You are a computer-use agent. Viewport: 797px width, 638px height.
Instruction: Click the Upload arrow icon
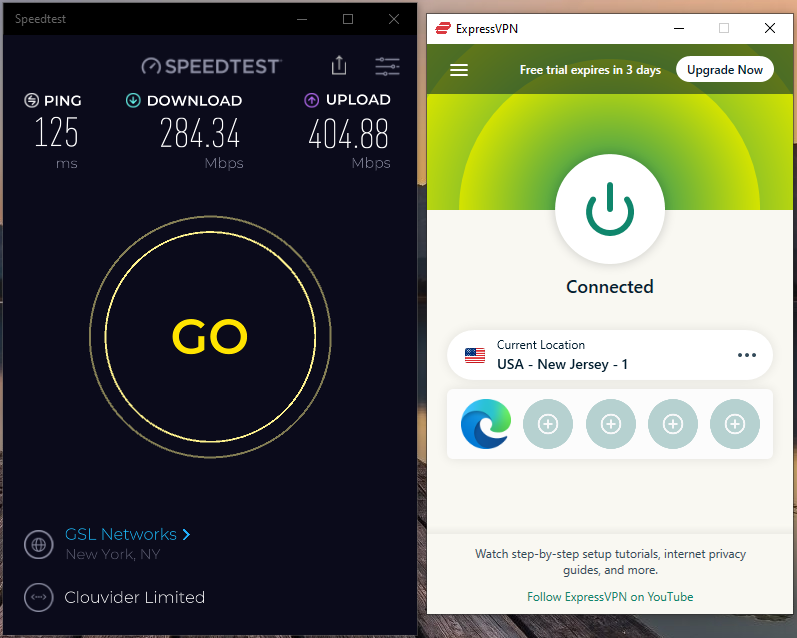pyautogui.click(x=312, y=100)
